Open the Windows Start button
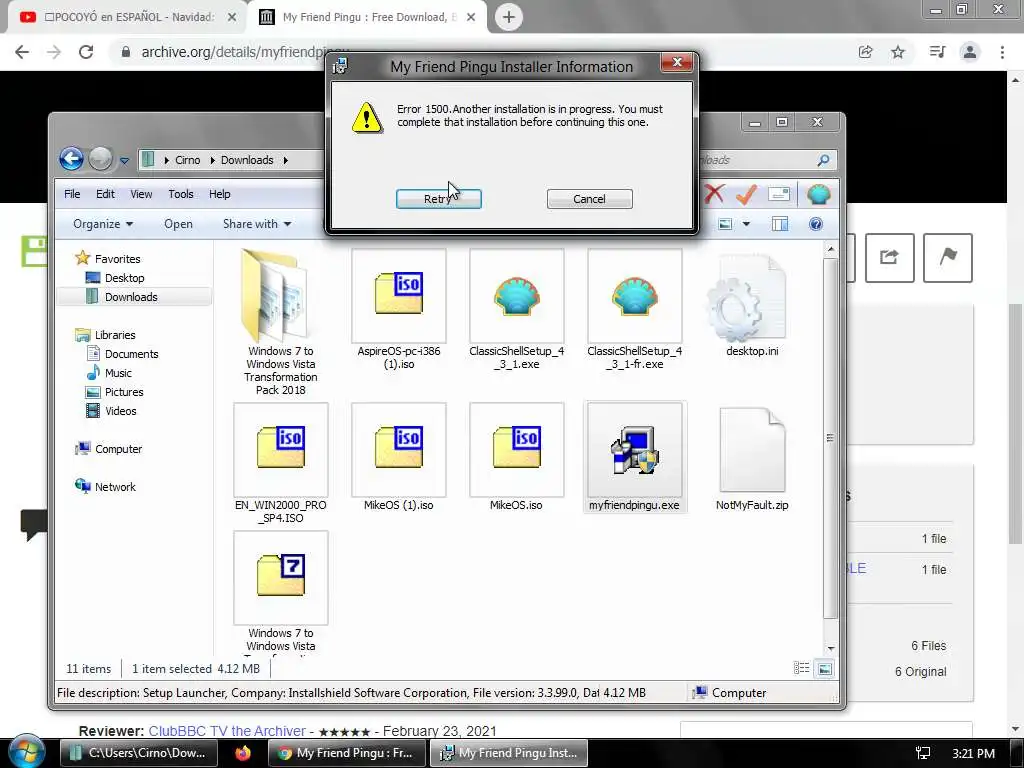This screenshot has height=768, width=1024. (x=26, y=751)
